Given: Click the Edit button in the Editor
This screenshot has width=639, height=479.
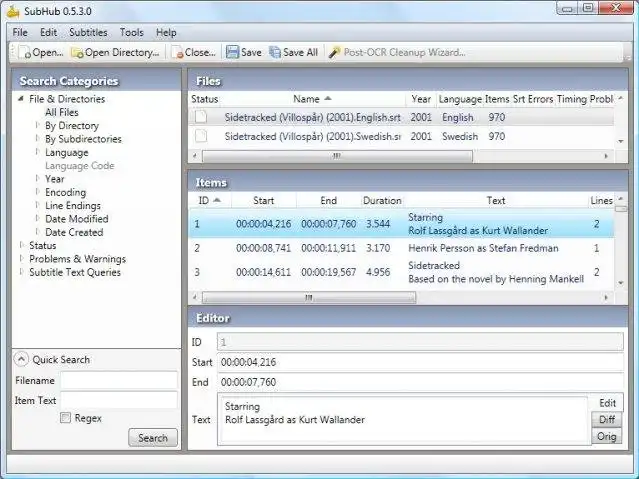Looking at the screenshot, I should pos(607,403).
